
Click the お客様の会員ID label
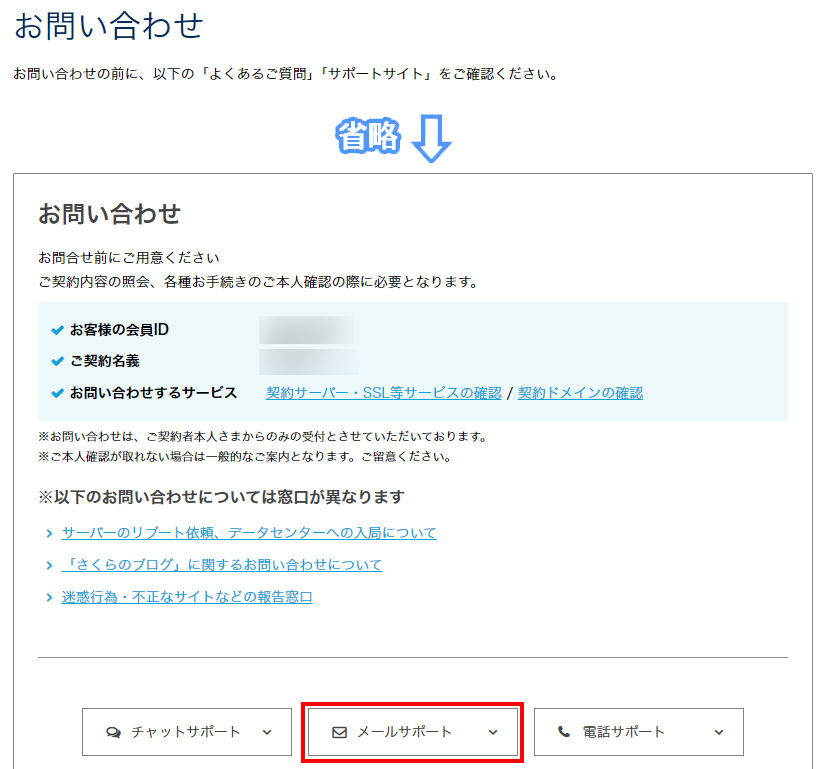point(119,330)
